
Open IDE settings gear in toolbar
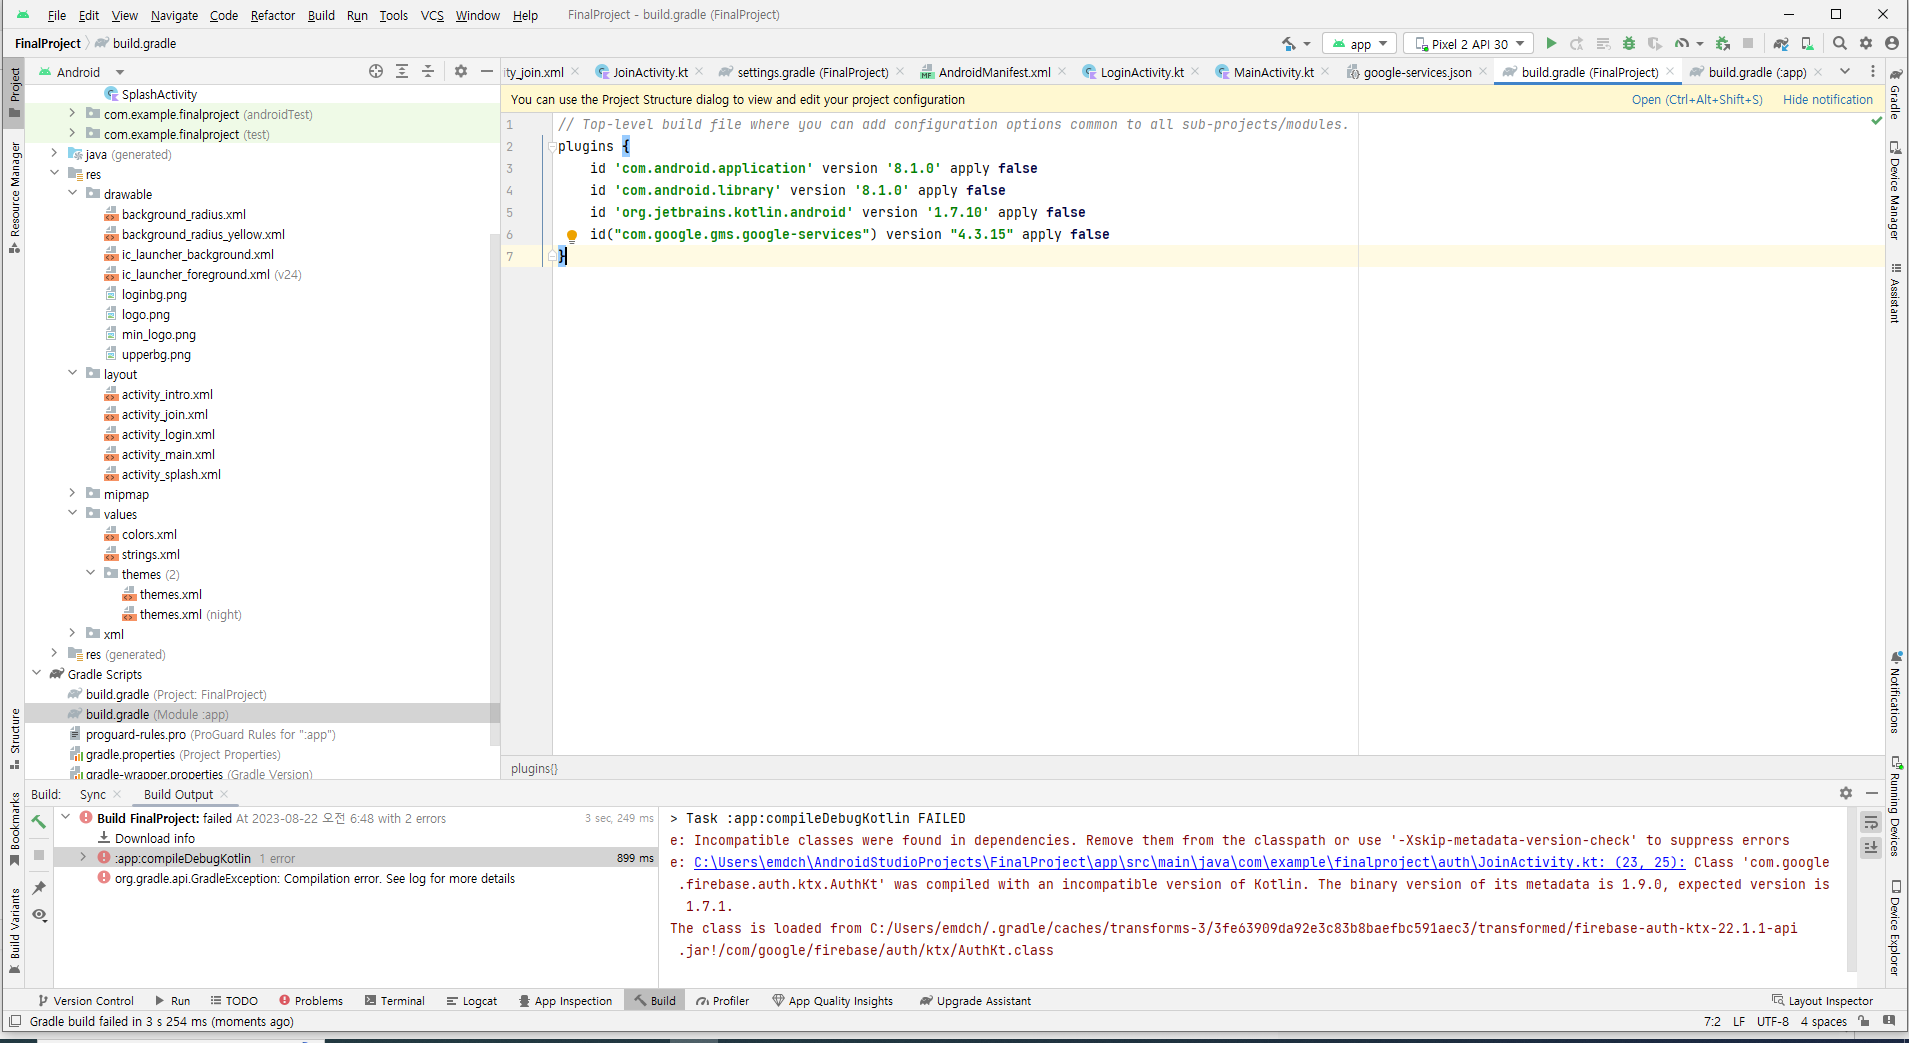(1866, 44)
